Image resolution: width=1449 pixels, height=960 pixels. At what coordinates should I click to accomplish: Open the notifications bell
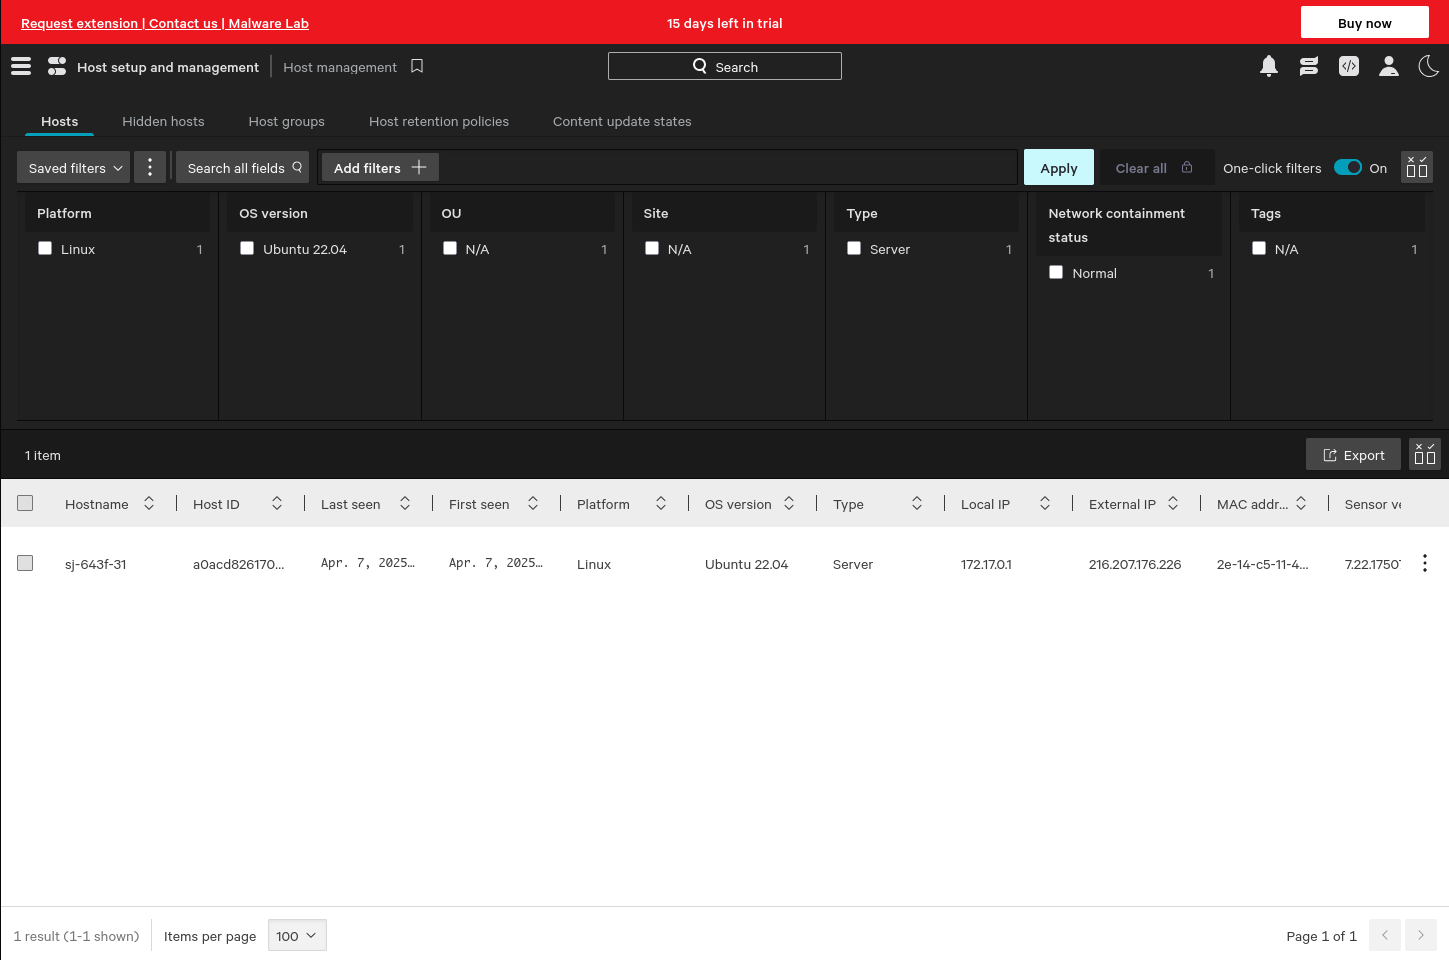[x=1268, y=66]
